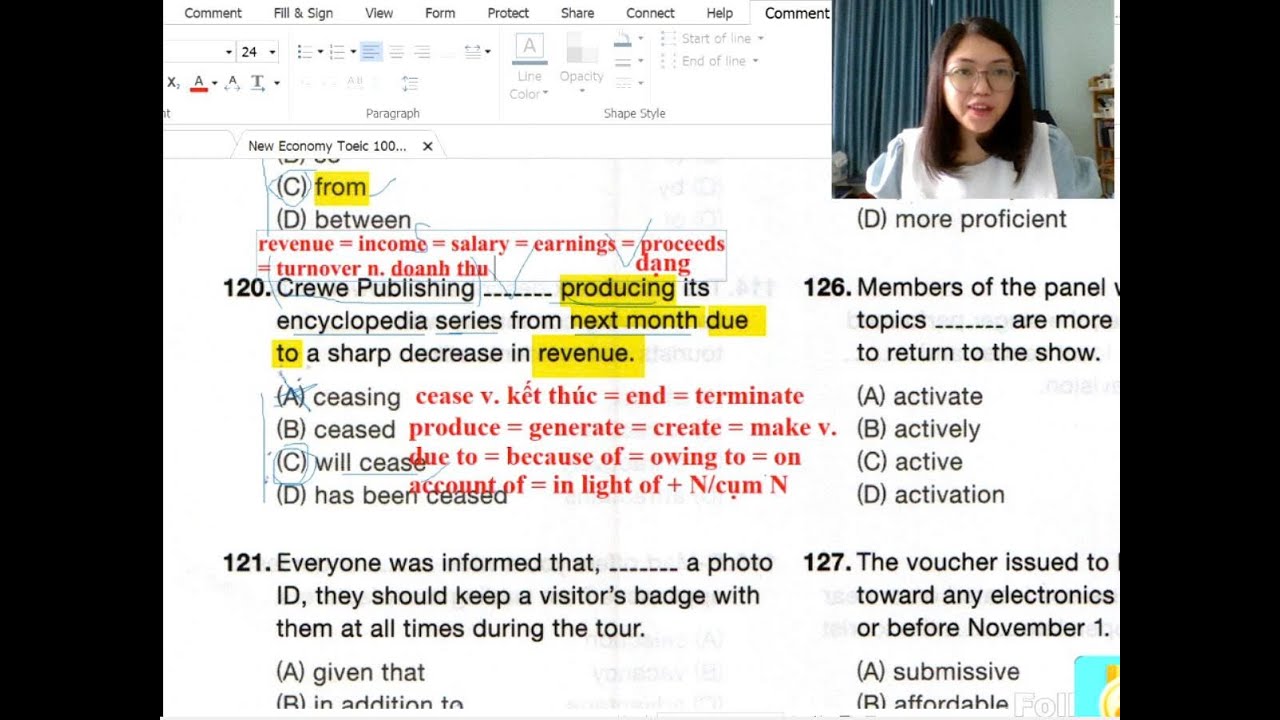Apply the red font color
This screenshot has width=1280, height=720.
point(198,82)
